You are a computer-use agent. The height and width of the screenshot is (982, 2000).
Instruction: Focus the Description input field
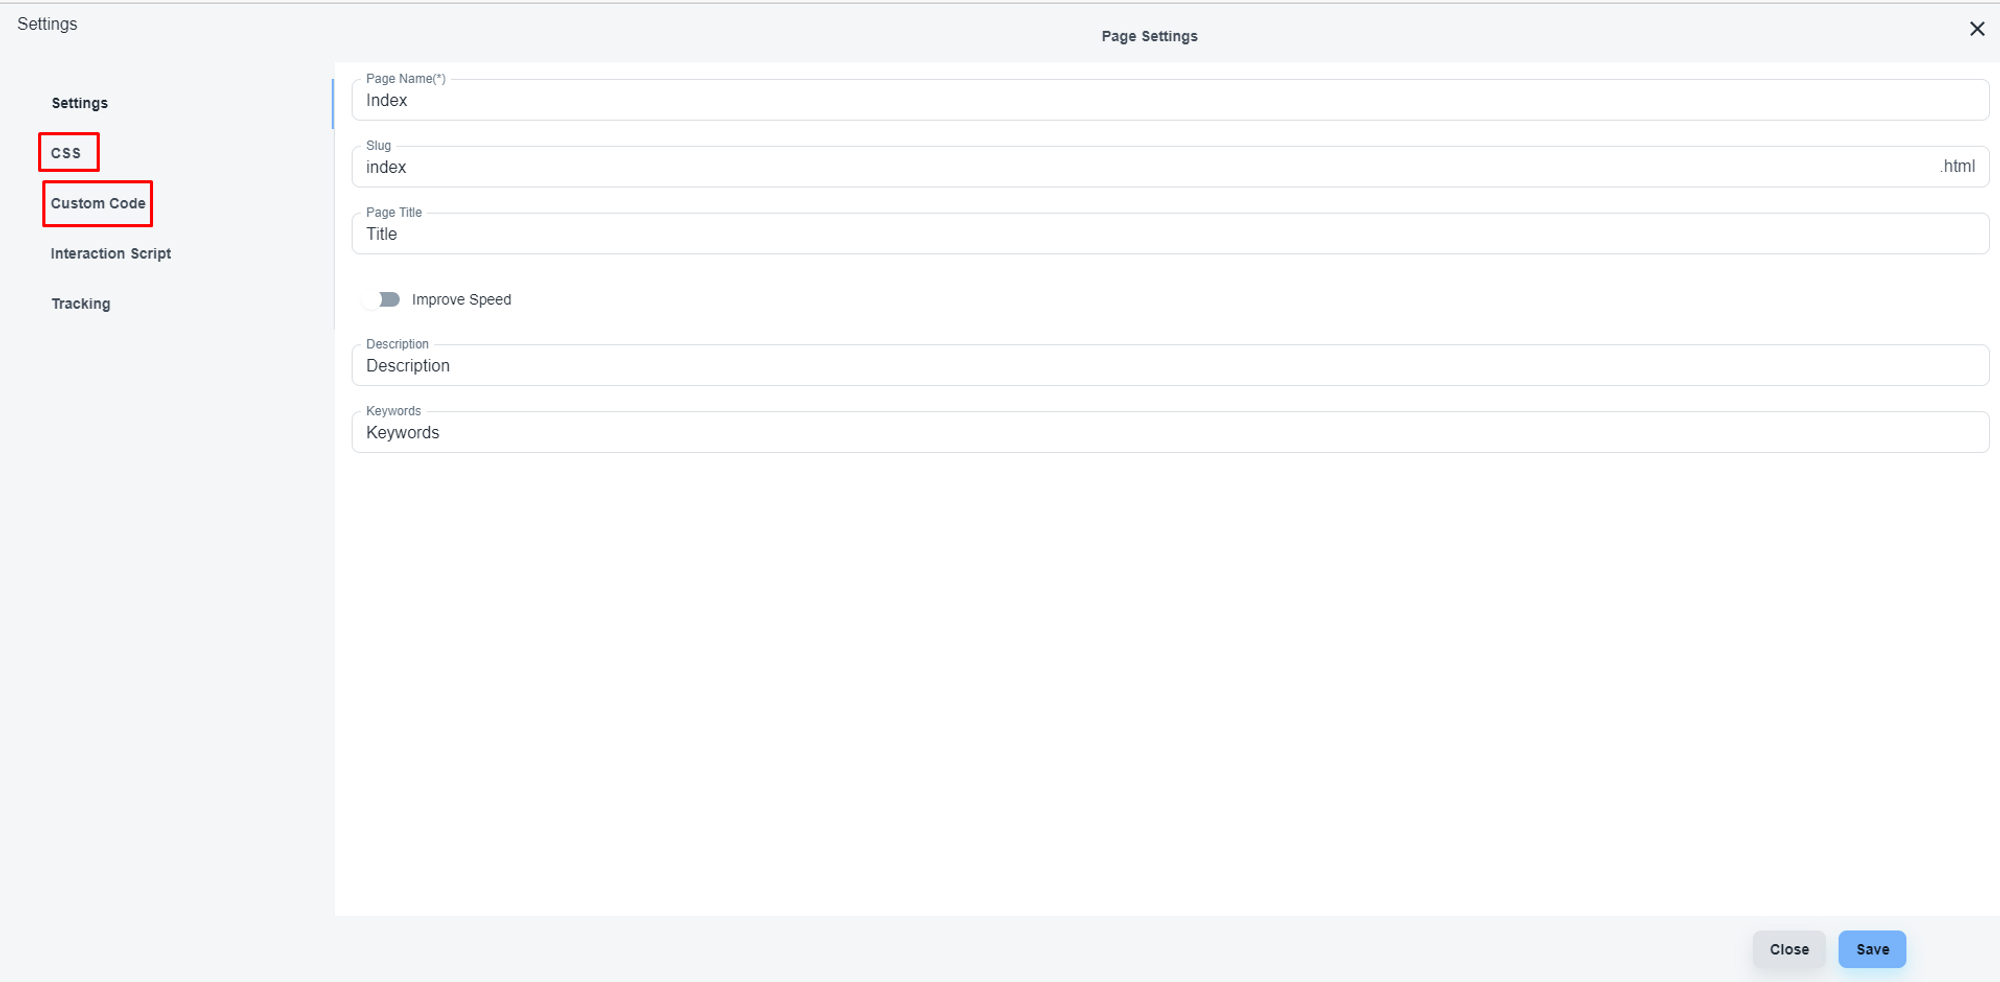(1168, 367)
